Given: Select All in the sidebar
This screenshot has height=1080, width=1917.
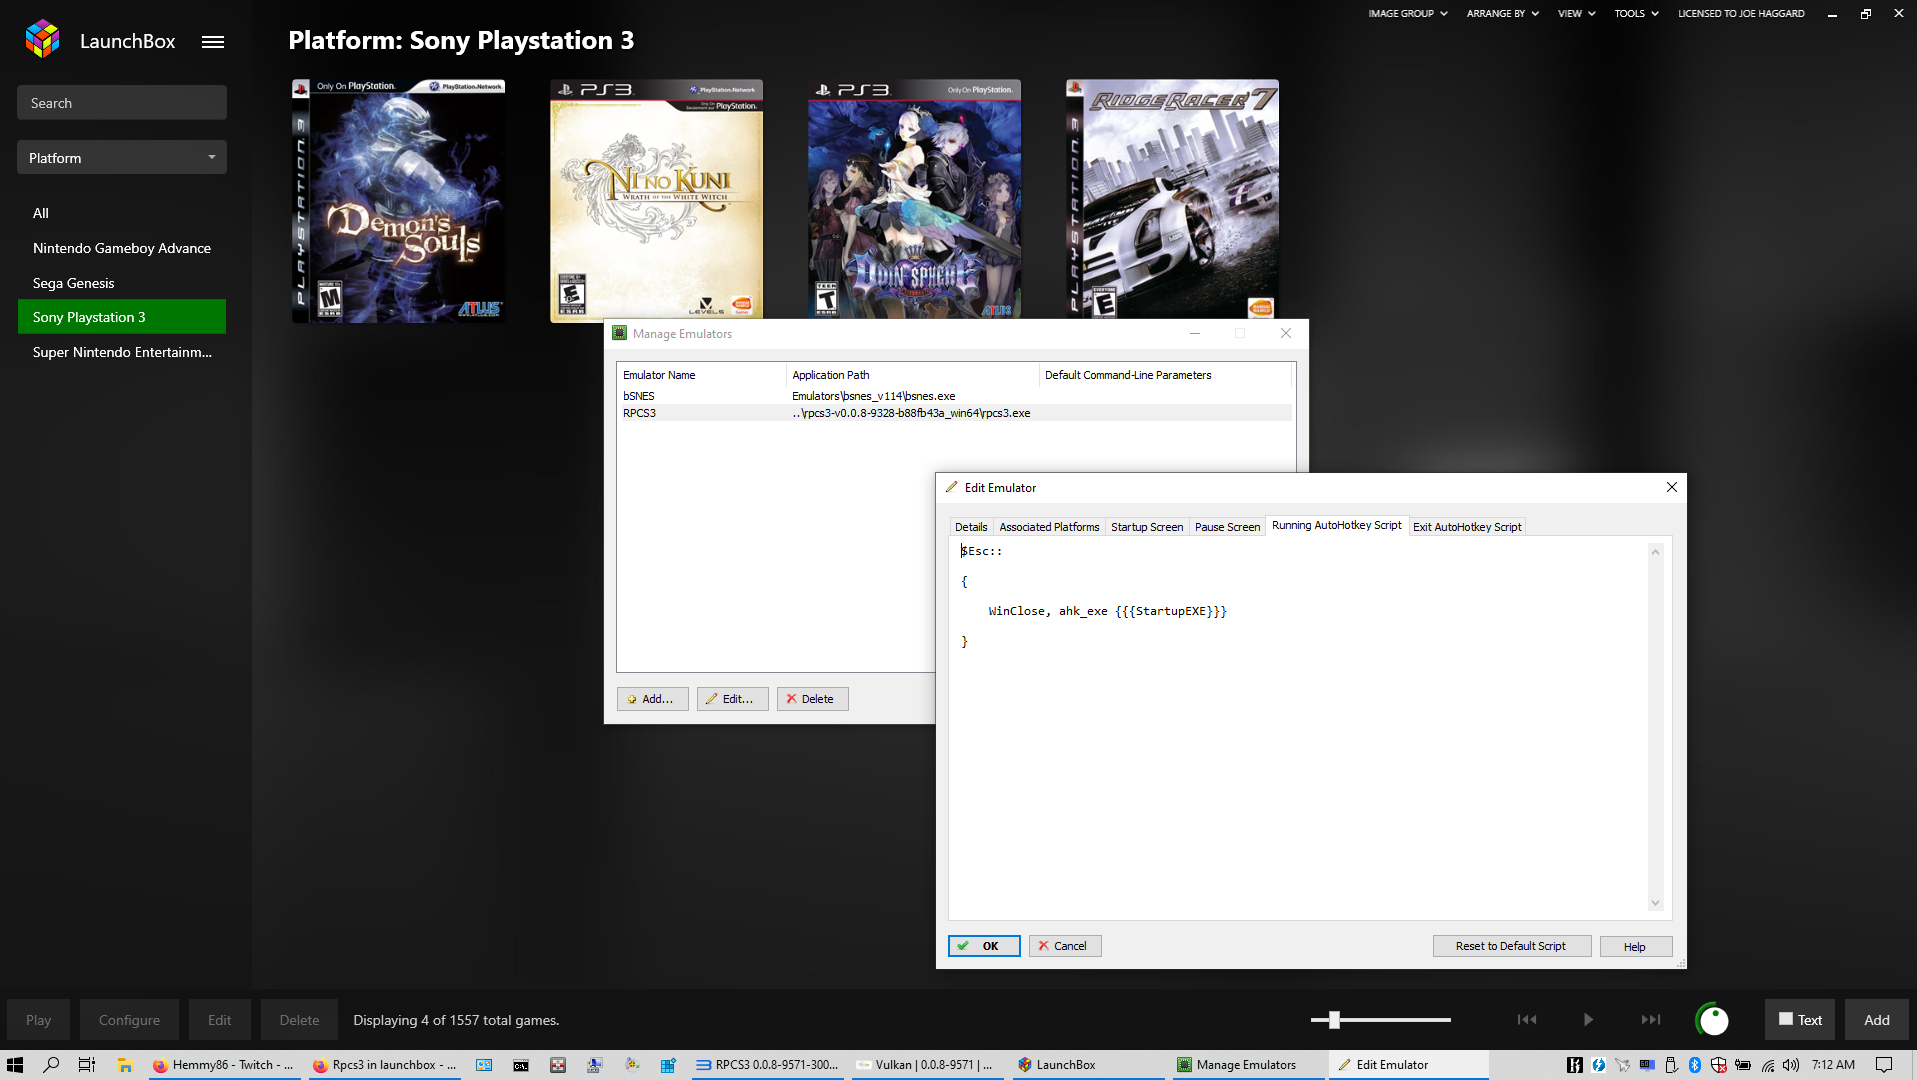Looking at the screenshot, I should coord(41,213).
